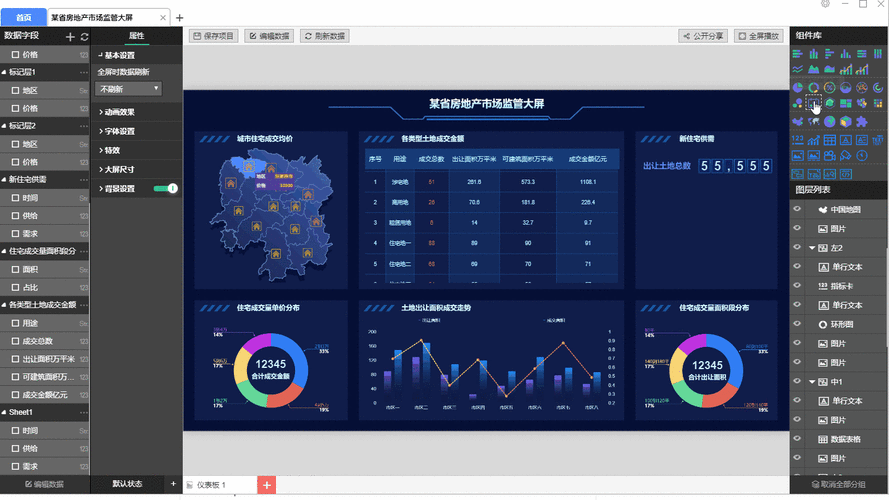Hide the 中国地图 layer with eye icon
The image size is (889, 500).
click(798, 210)
